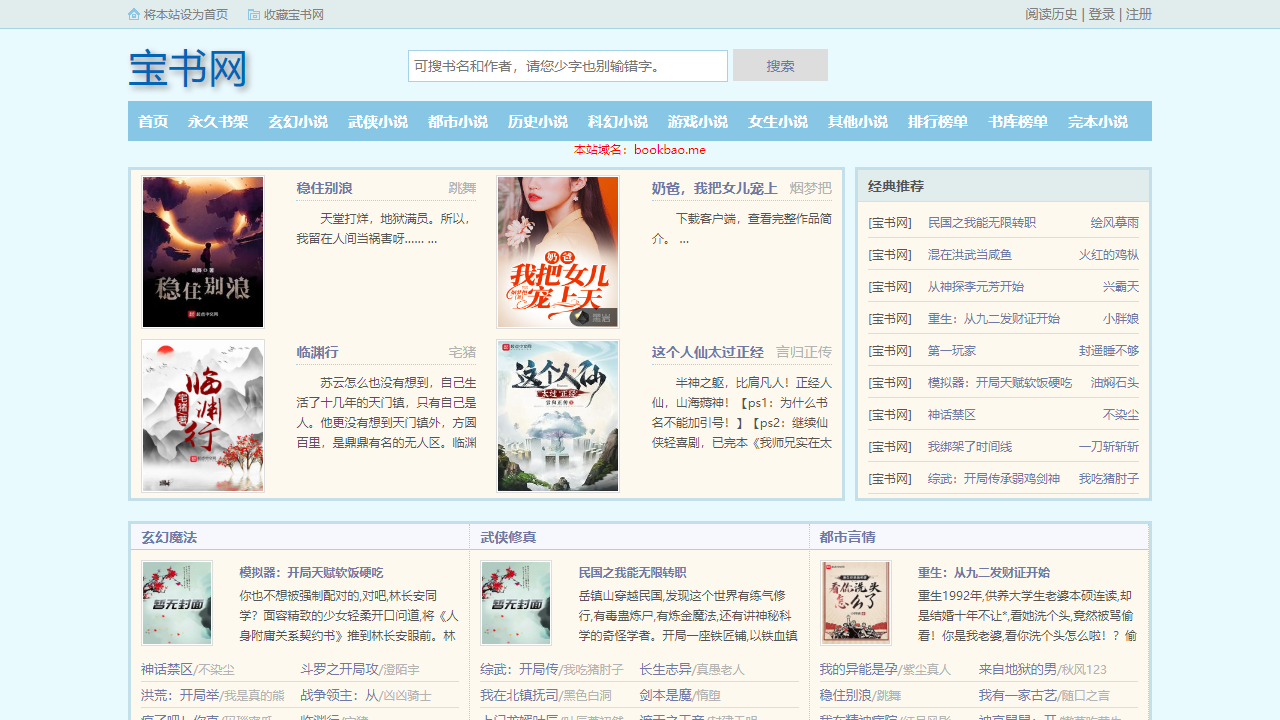Open the 临渊行 book cover
Image resolution: width=1280 pixels, height=720 pixels.
[x=203, y=416]
